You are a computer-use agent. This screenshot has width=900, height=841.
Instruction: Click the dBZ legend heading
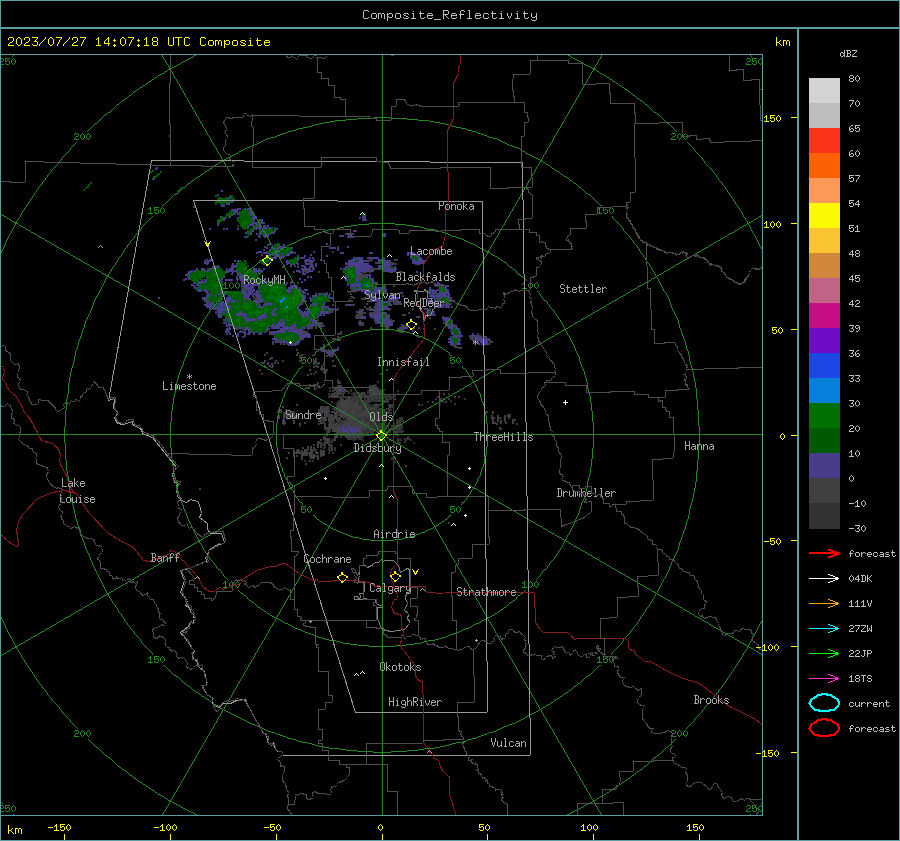click(848, 53)
